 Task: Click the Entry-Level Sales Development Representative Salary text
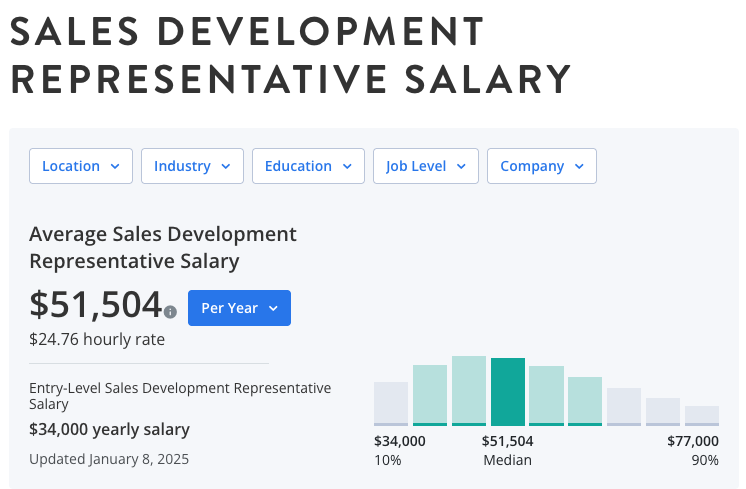click(180, 395)
